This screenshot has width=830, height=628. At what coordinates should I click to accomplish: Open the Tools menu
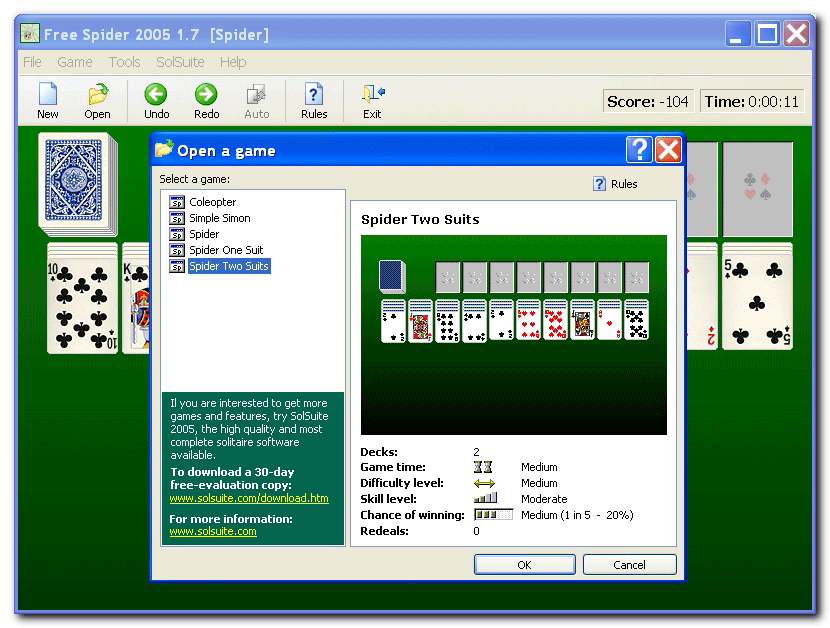pyautogui.click(x=124, y=62)
